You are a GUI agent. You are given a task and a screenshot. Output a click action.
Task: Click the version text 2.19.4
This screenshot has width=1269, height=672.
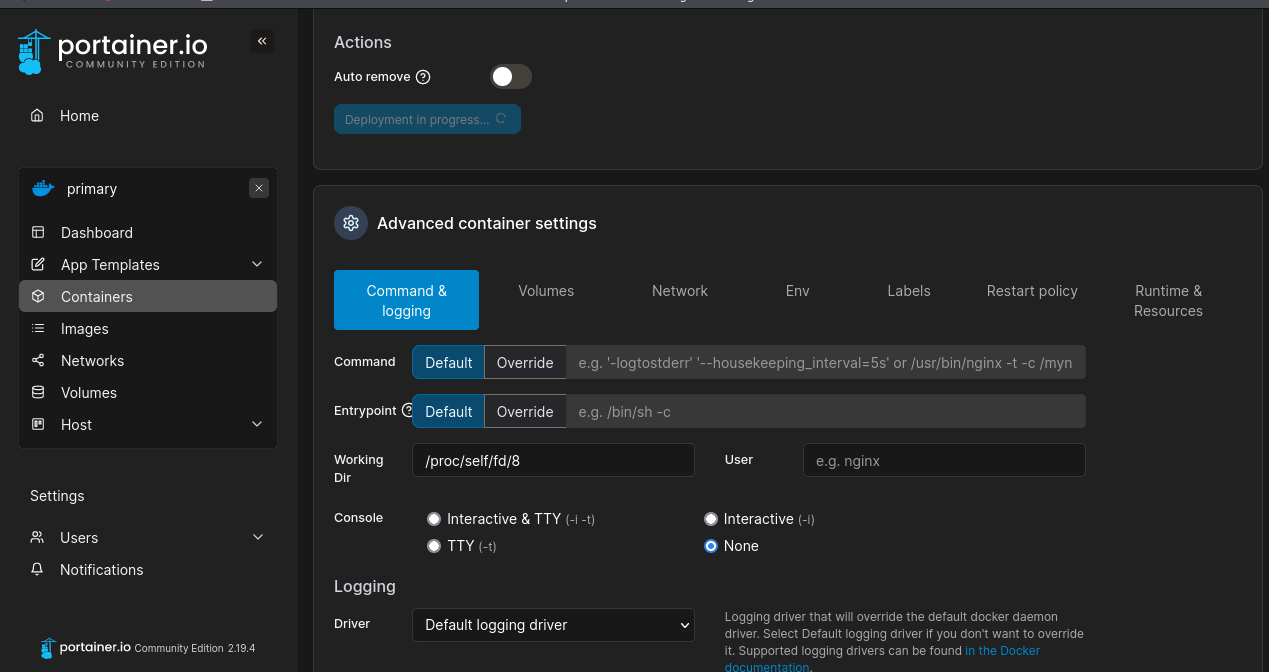pos(241,648)
